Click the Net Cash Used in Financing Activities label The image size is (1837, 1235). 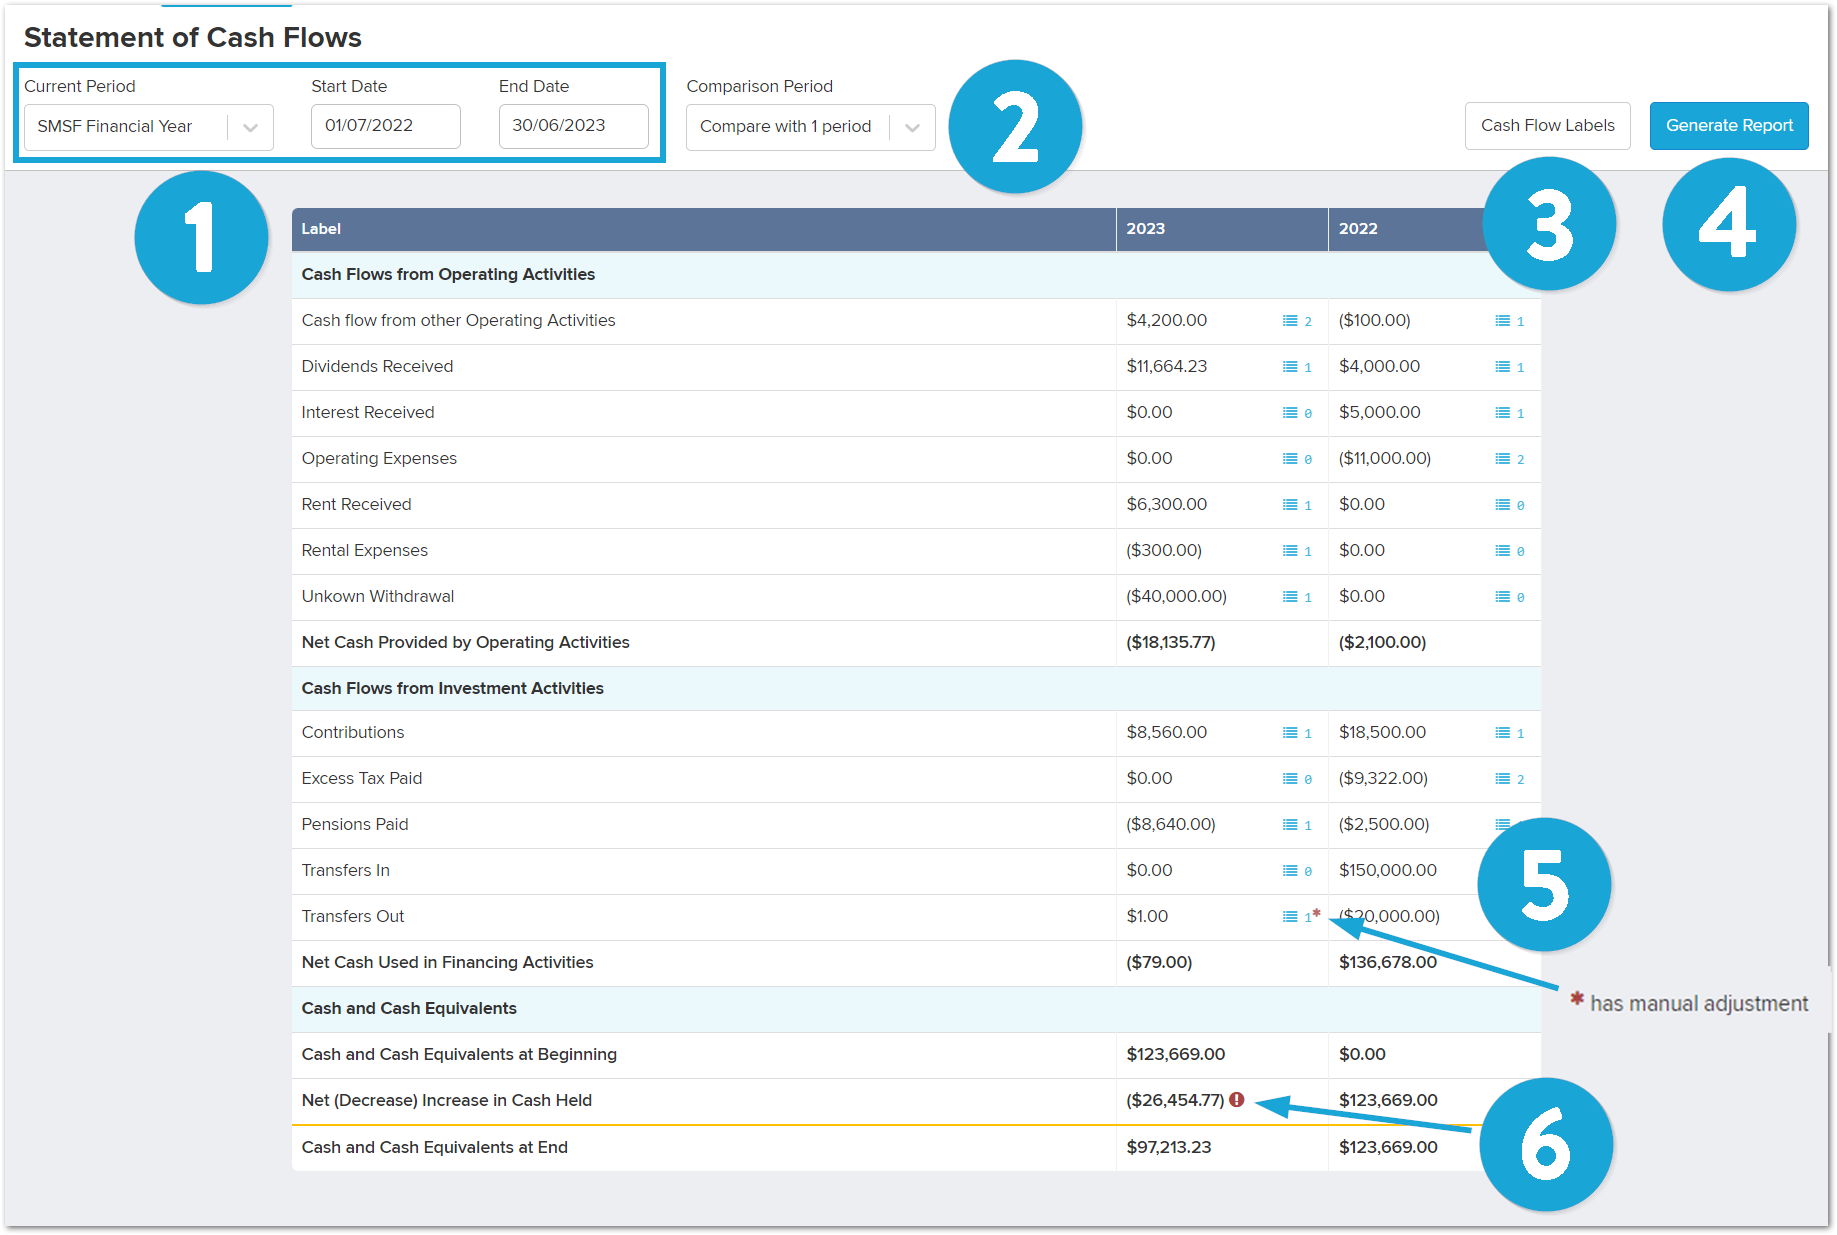[x=447, y=963]
